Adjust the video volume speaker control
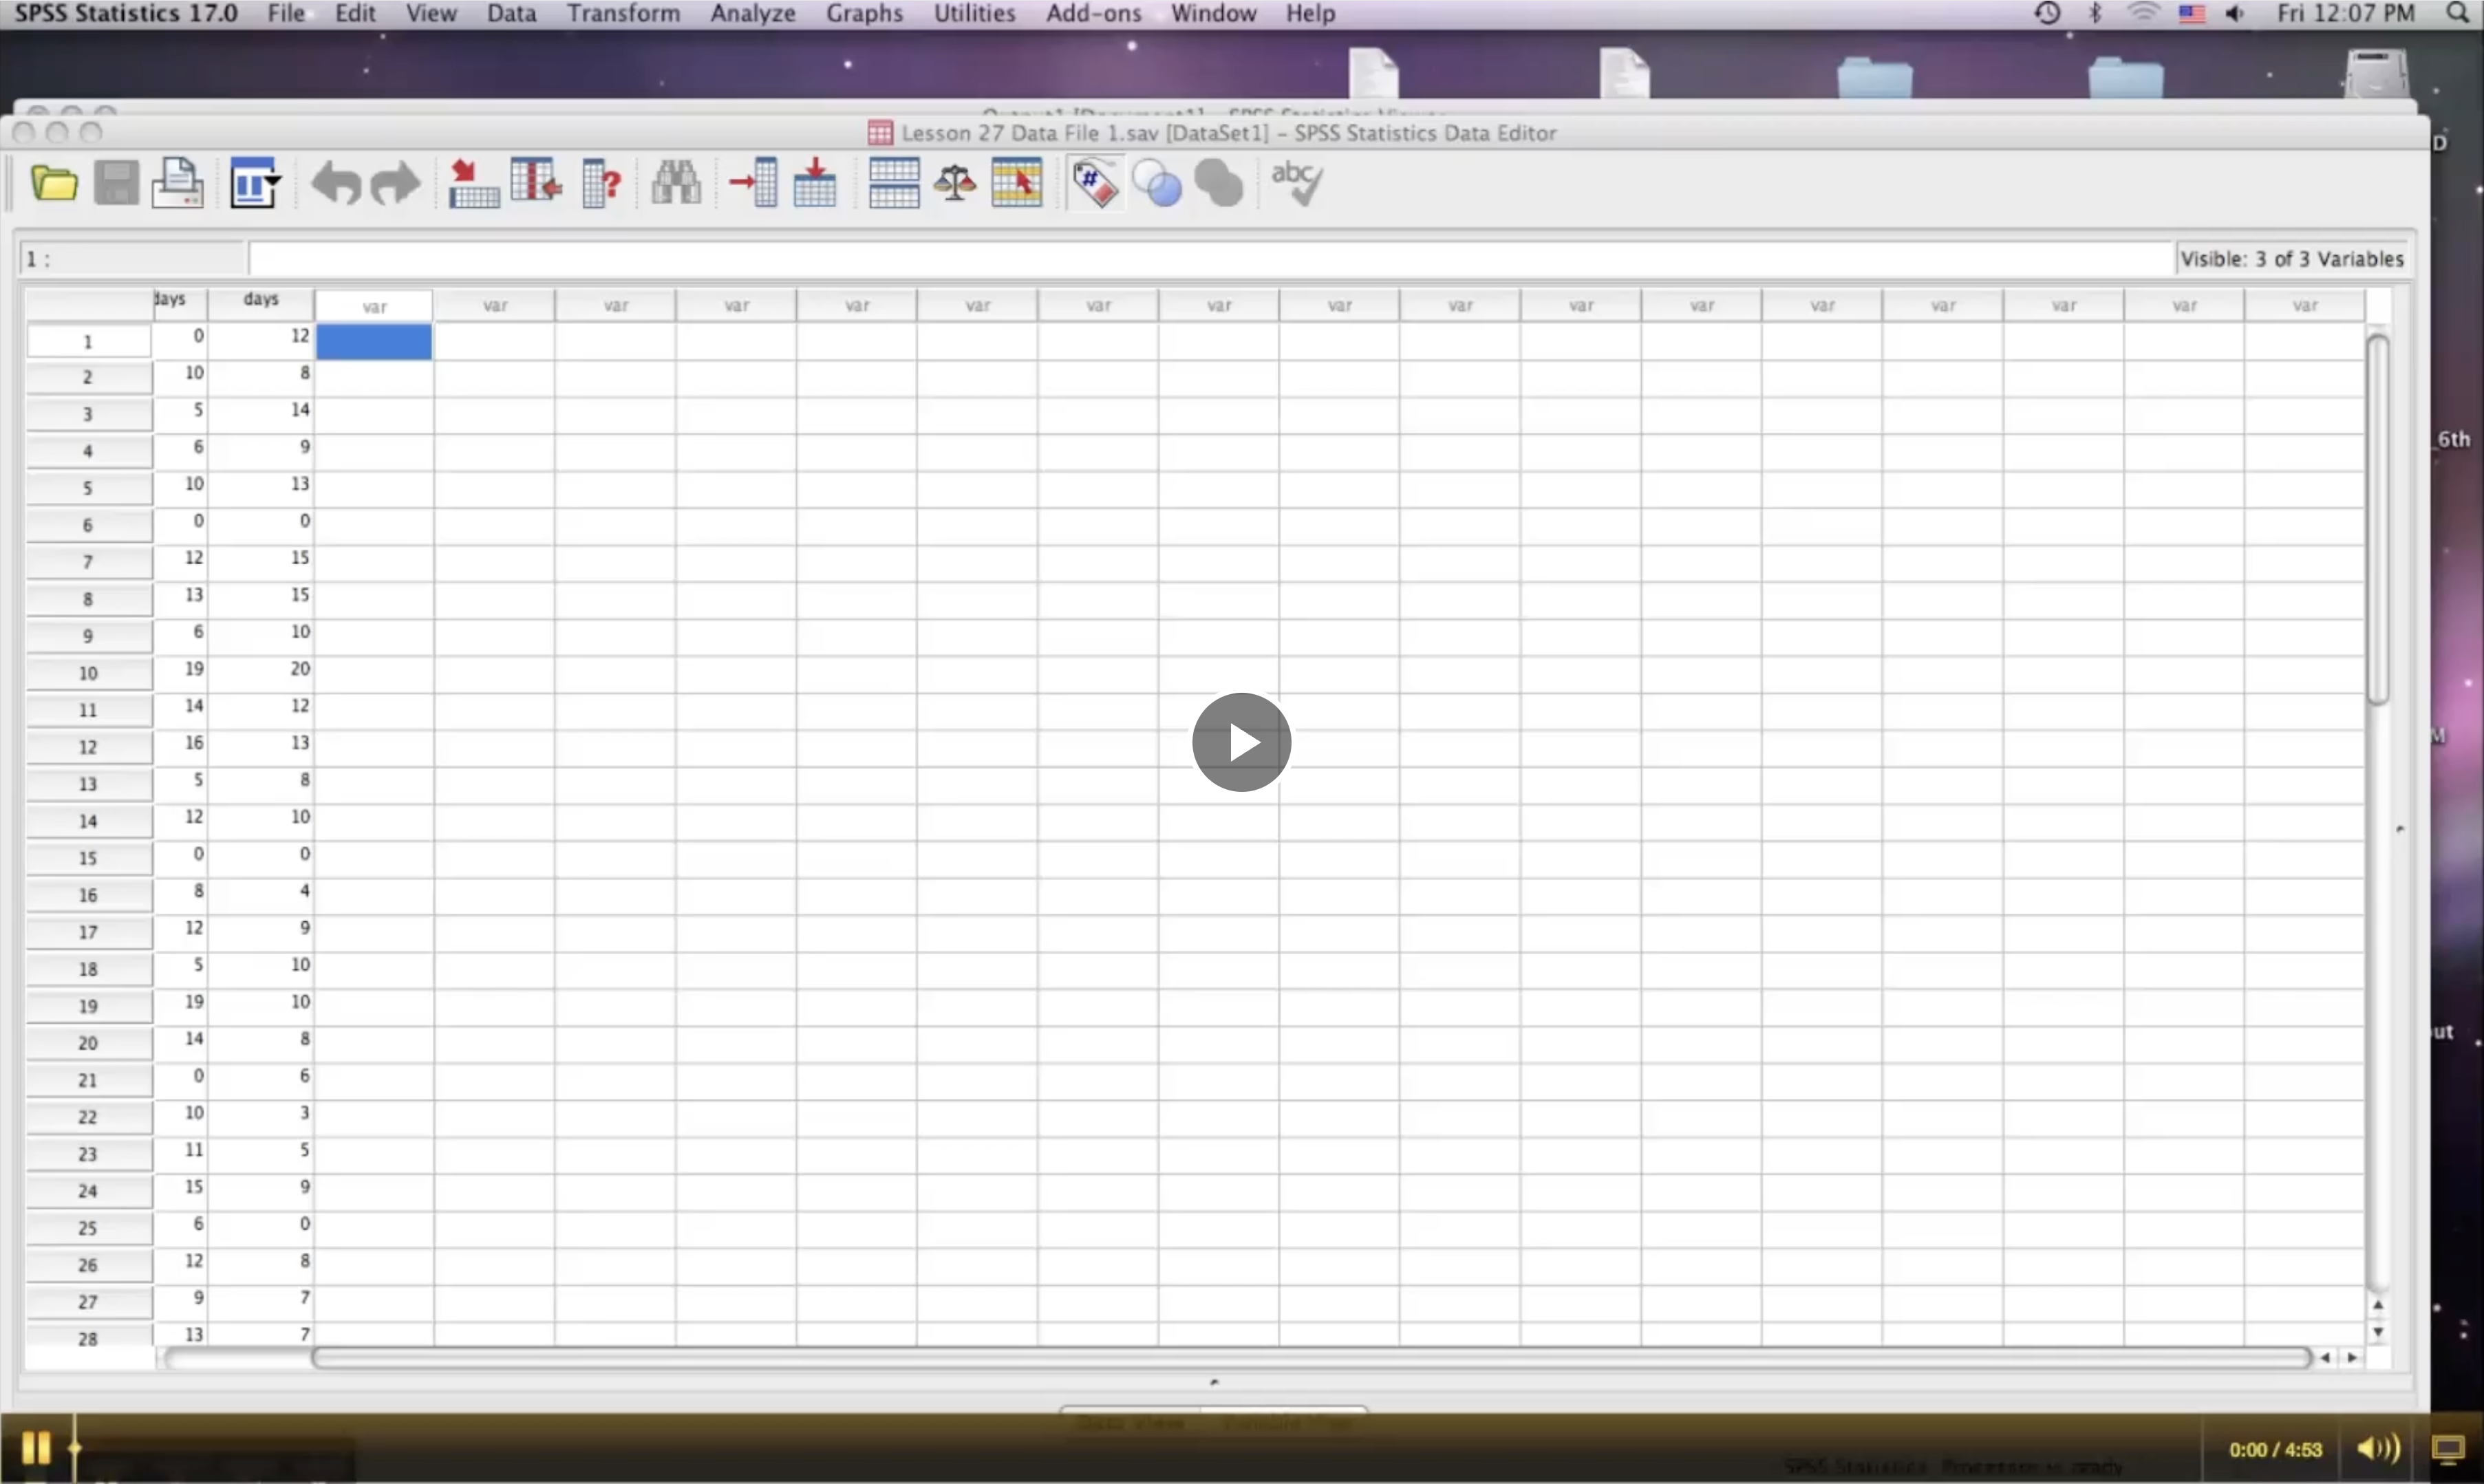Viewport: 2484px width, 1484px height. (x=2376, y=1448)
